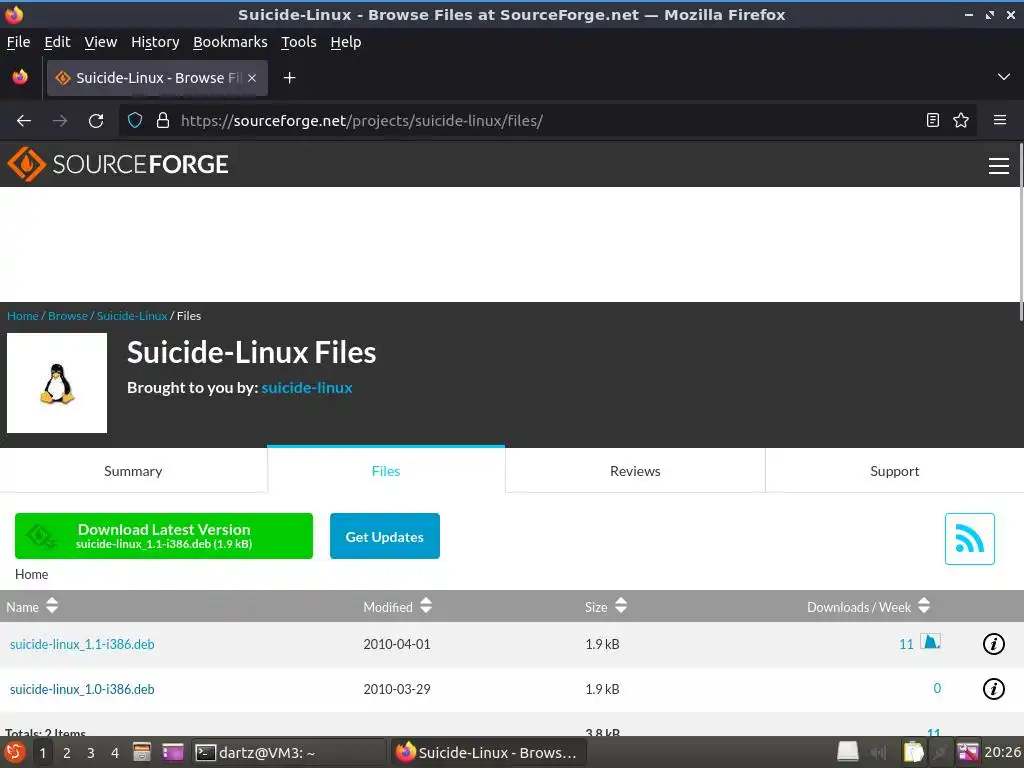This screenshot has height=768, width=1024.
Task: Open Firefox application menu
Action: pyautogui.click(x=1000, y=120)
